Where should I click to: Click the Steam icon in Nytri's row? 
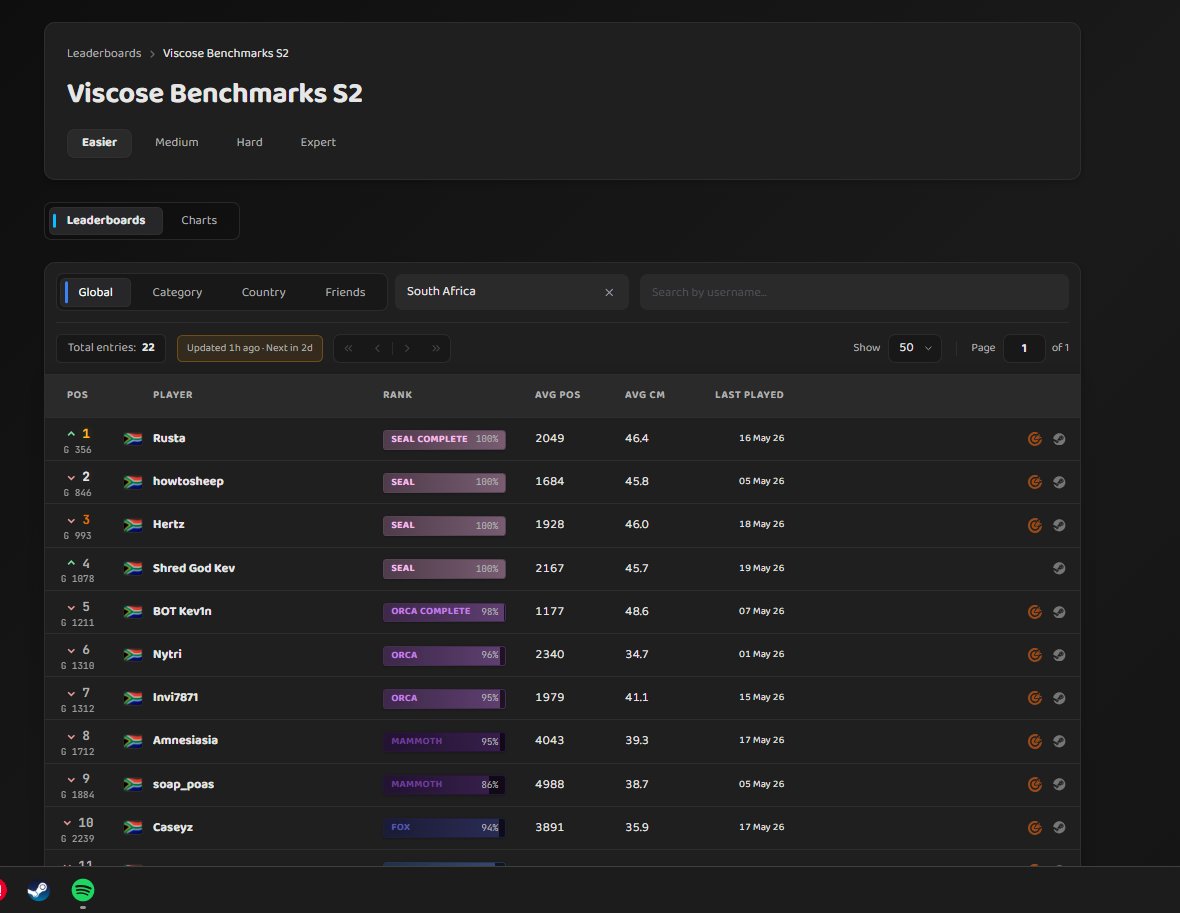tap(1059, 655)
